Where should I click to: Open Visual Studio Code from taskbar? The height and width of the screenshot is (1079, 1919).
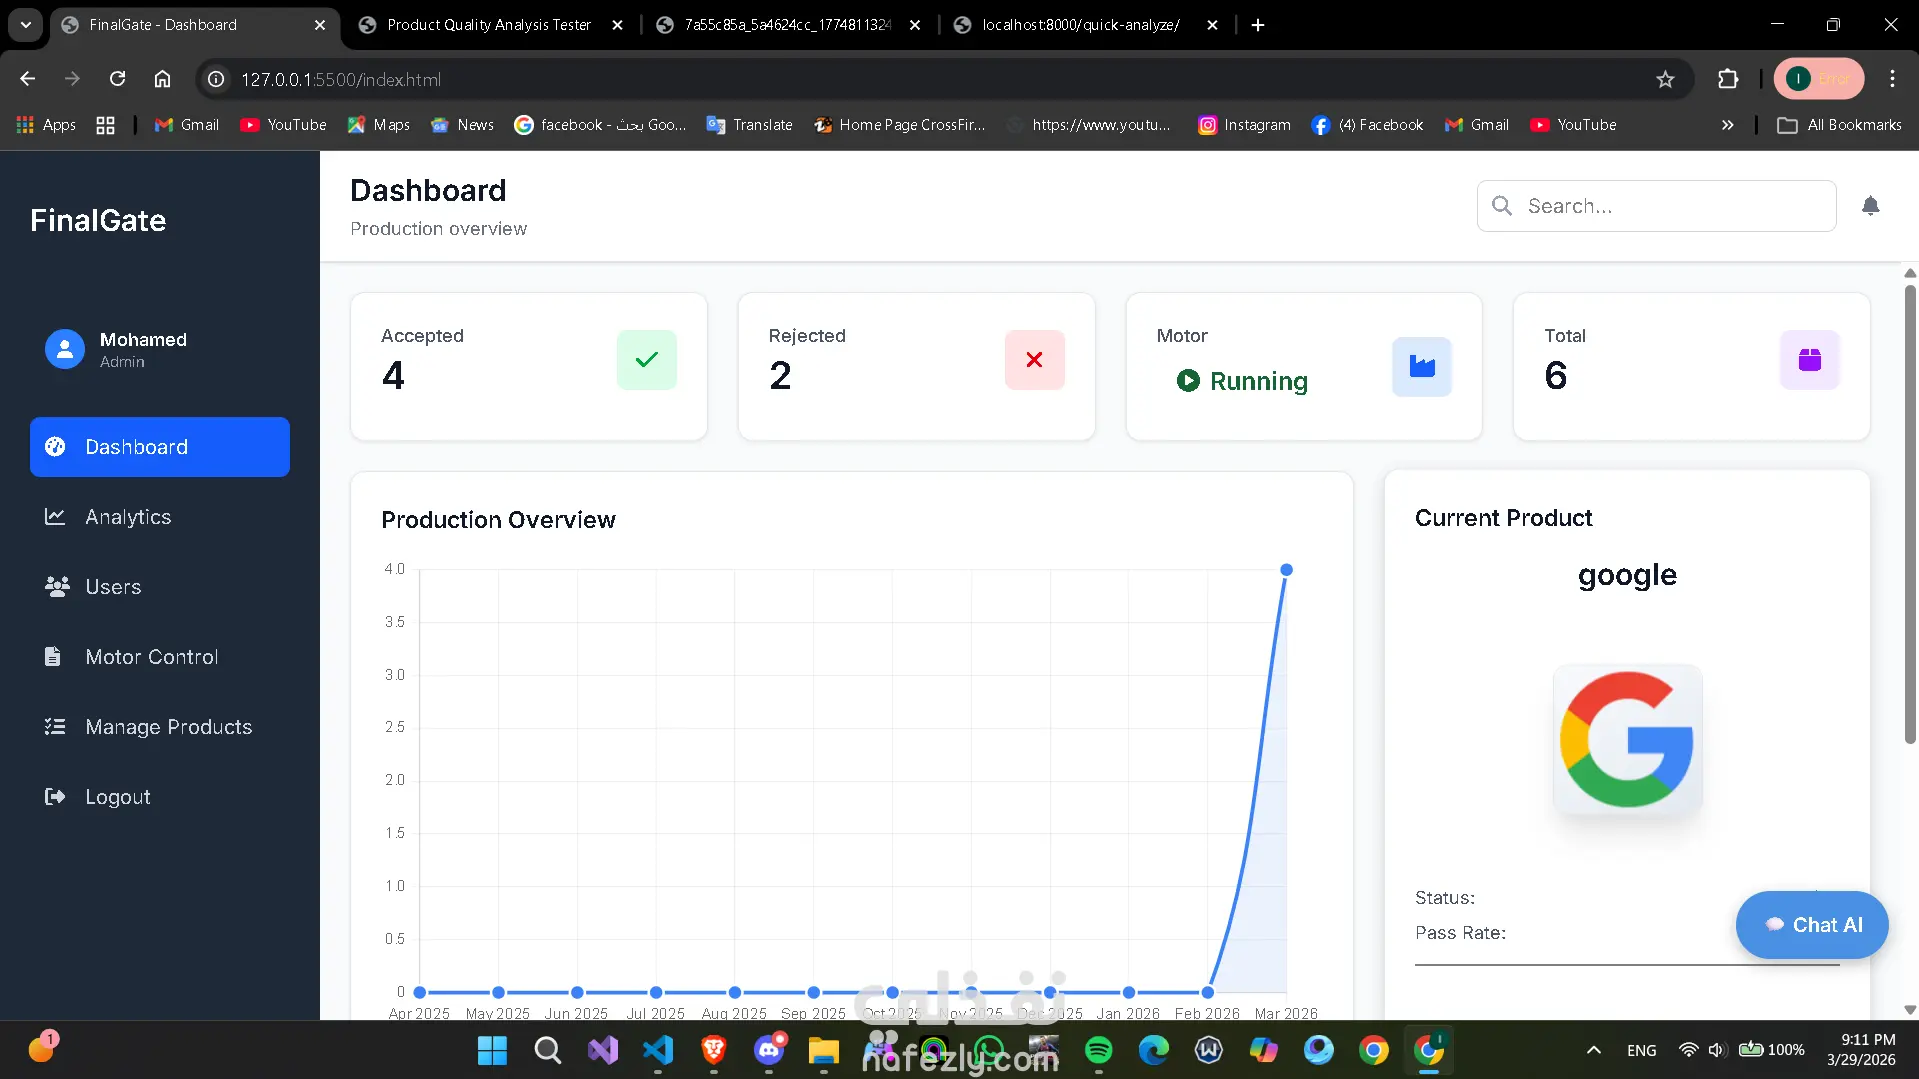click(x=658, y=1050)
